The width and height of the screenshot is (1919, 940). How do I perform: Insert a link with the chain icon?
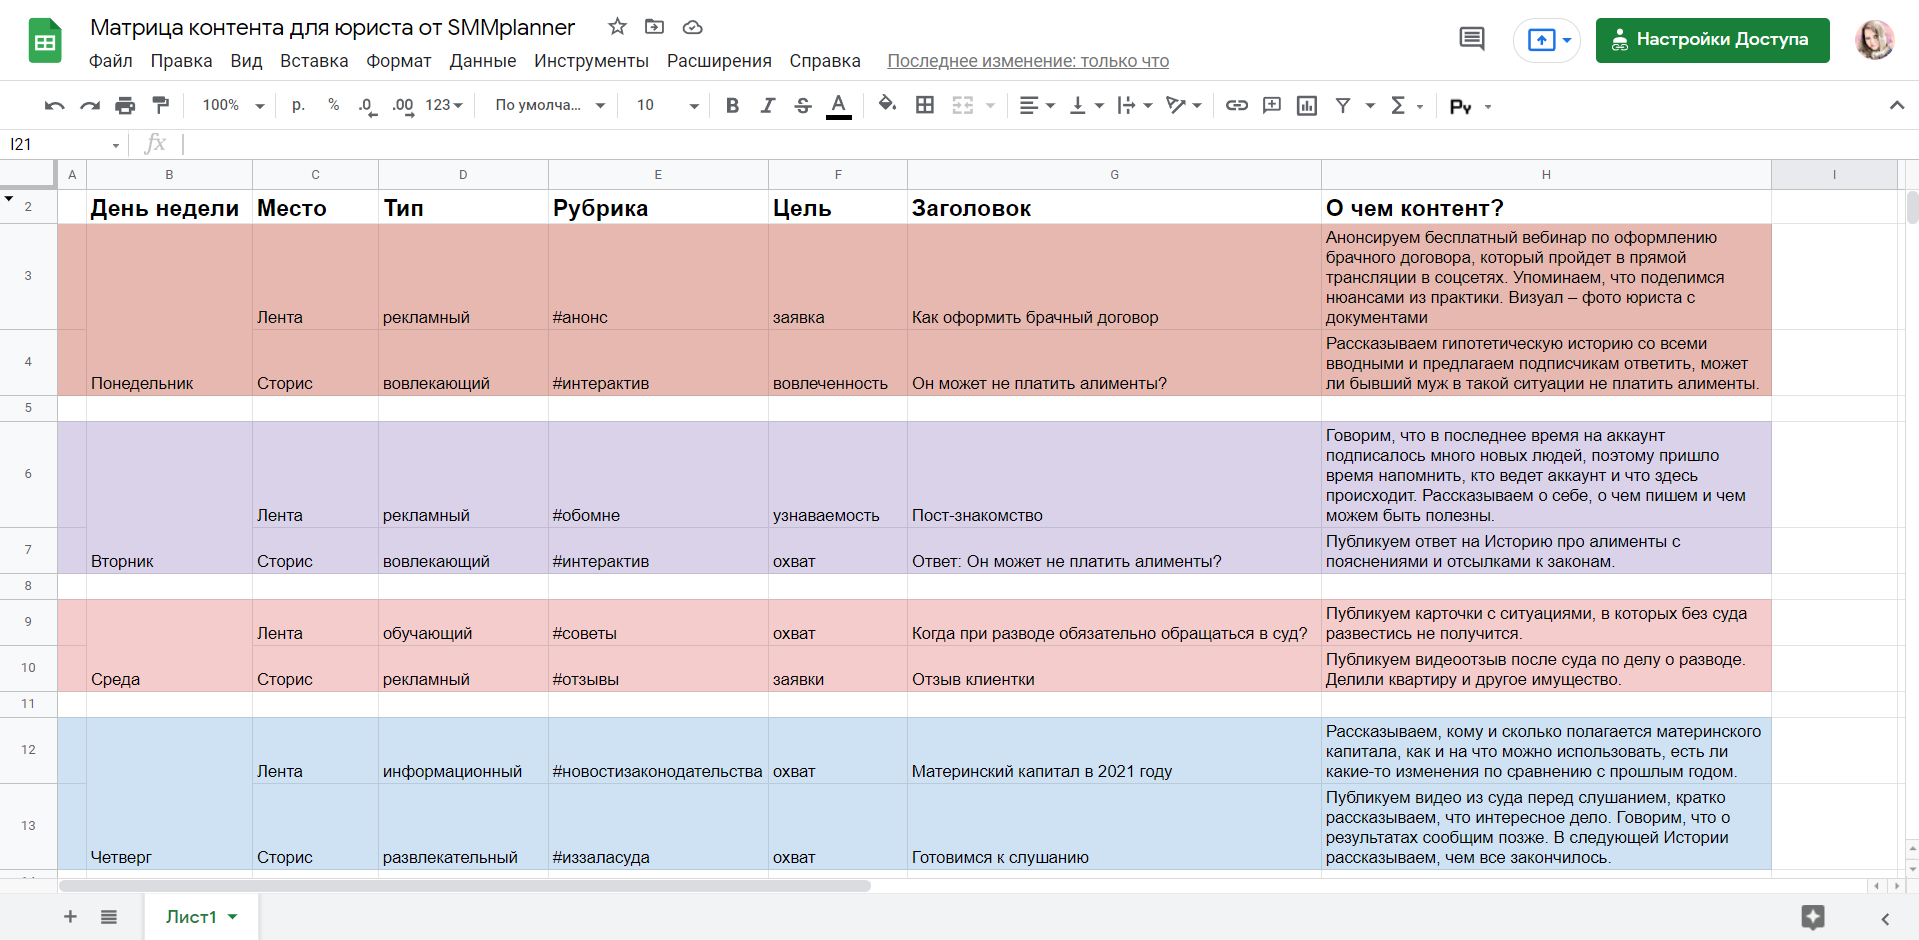click(x=1236, y=105)
